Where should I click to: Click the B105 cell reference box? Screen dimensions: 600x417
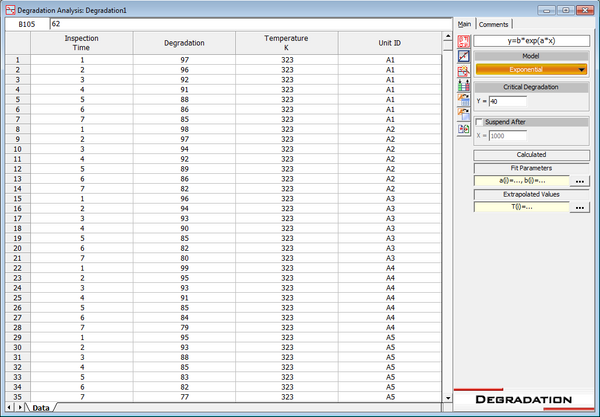(24, 23)
